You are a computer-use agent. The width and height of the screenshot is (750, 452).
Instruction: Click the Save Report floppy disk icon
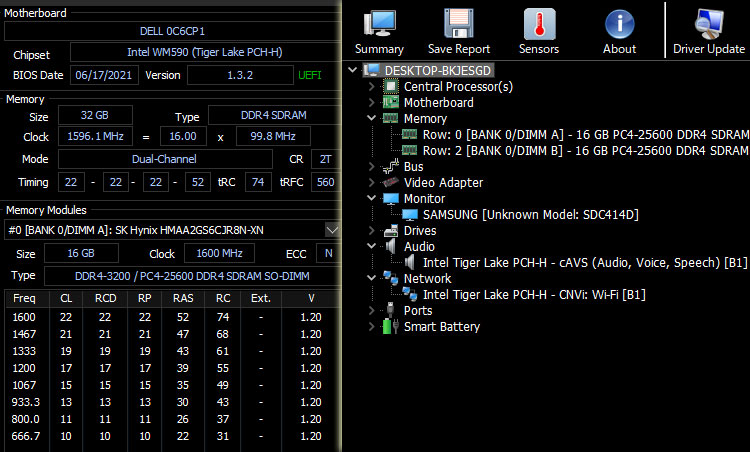click(x=459, y=24)
